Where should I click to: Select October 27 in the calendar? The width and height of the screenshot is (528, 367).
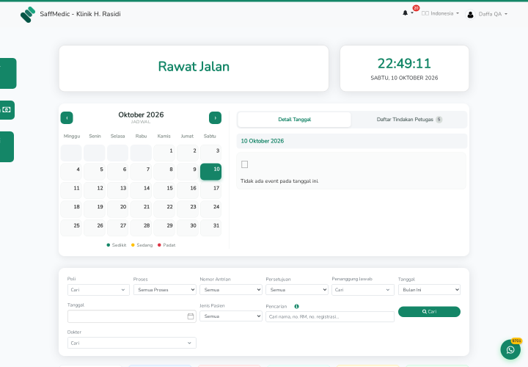(118, 228)
